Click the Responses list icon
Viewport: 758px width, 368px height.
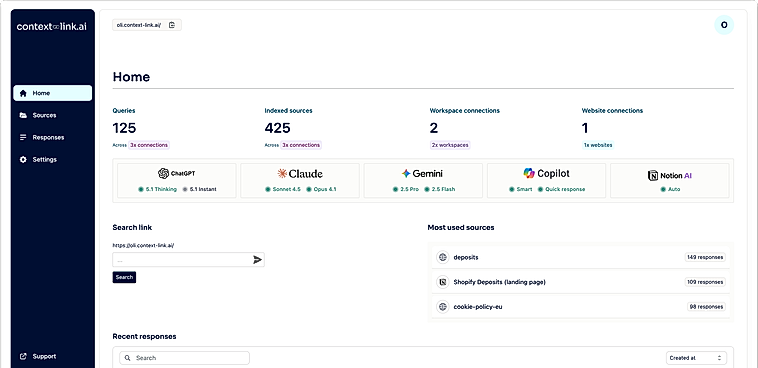[23, 137]
